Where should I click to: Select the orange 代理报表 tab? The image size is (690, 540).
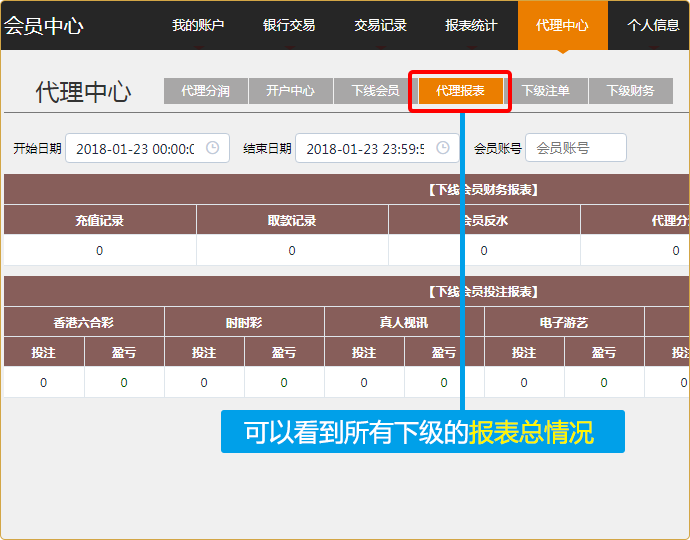point(461,91)
